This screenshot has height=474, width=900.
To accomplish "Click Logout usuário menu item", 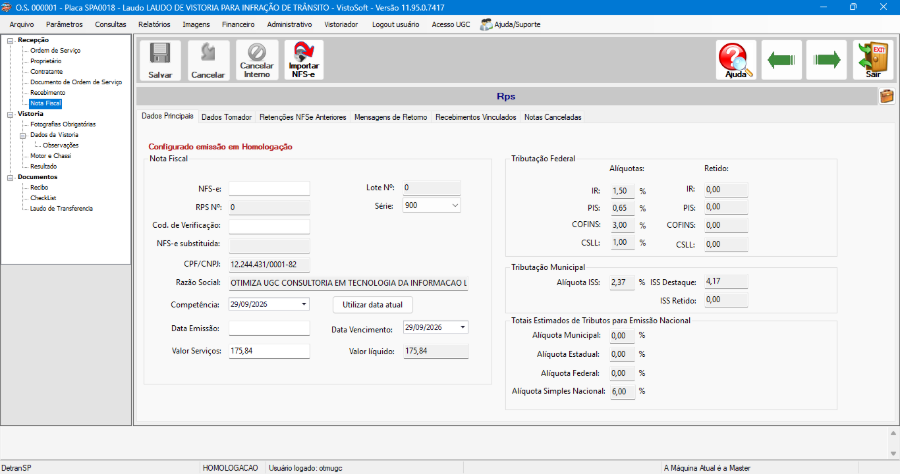I will pyautogui.click(x=395, y=24).
